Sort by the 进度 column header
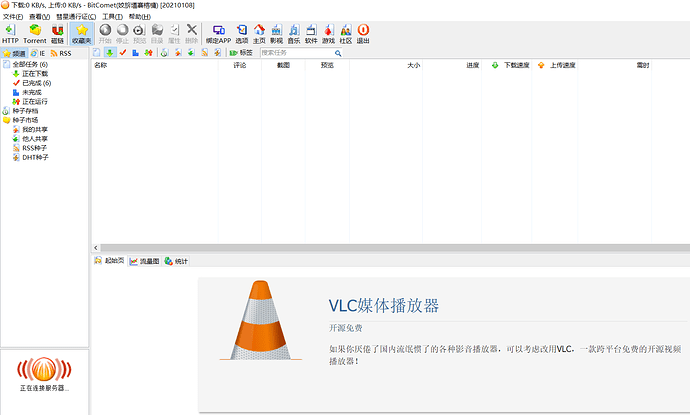Viewport: 690px width, 415px height. click(452, 65)
